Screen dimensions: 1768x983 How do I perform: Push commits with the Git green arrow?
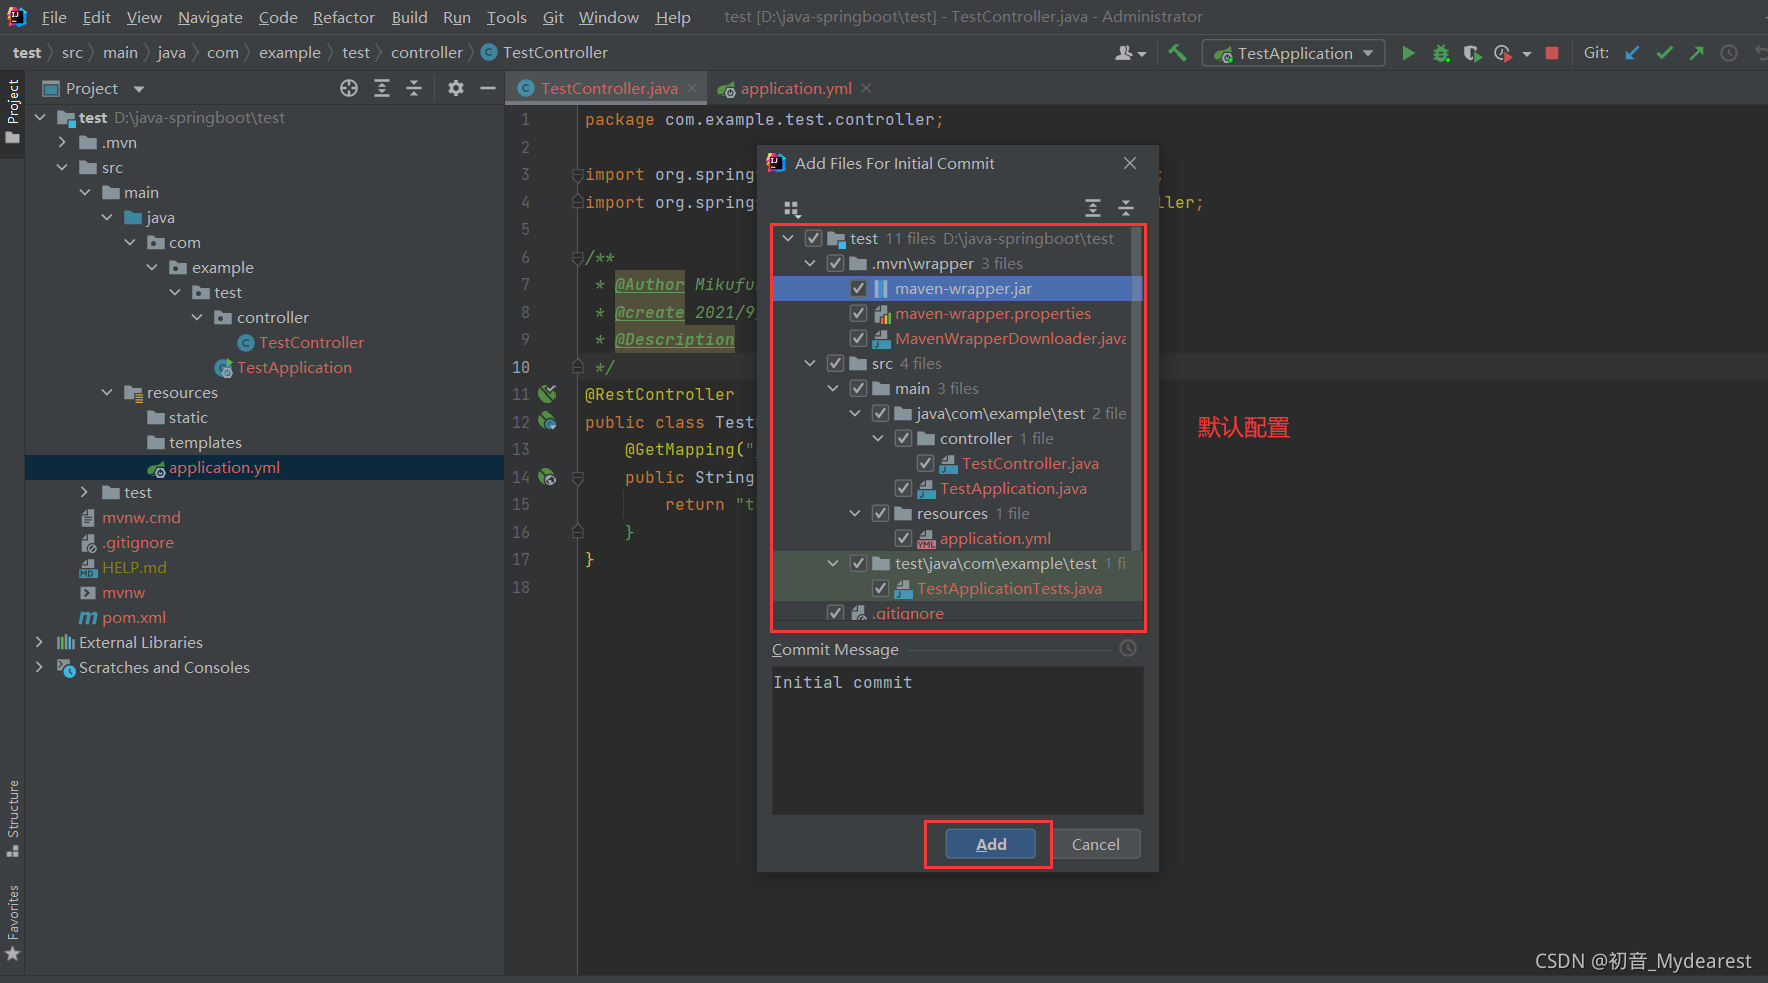(1696, 53)
